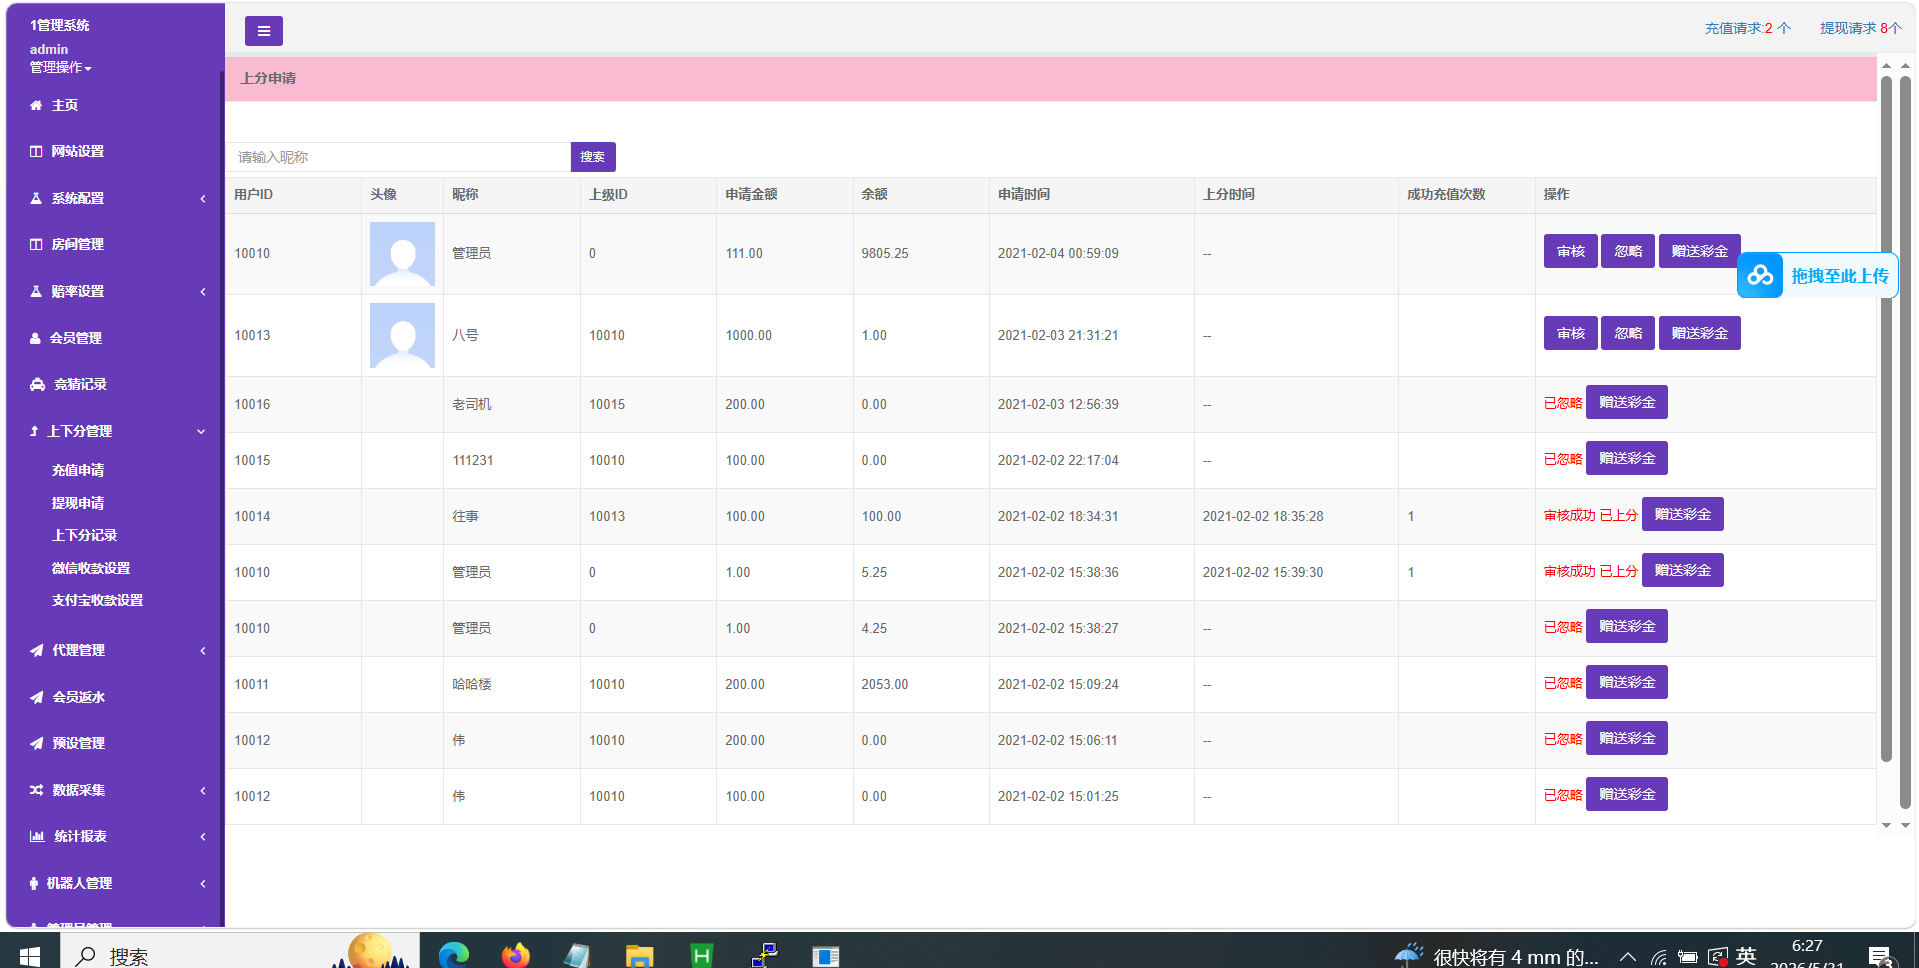This screenshot has height=968, width=1919.
Task: Click the 会员管理 user icon
Action: point(35,338)
